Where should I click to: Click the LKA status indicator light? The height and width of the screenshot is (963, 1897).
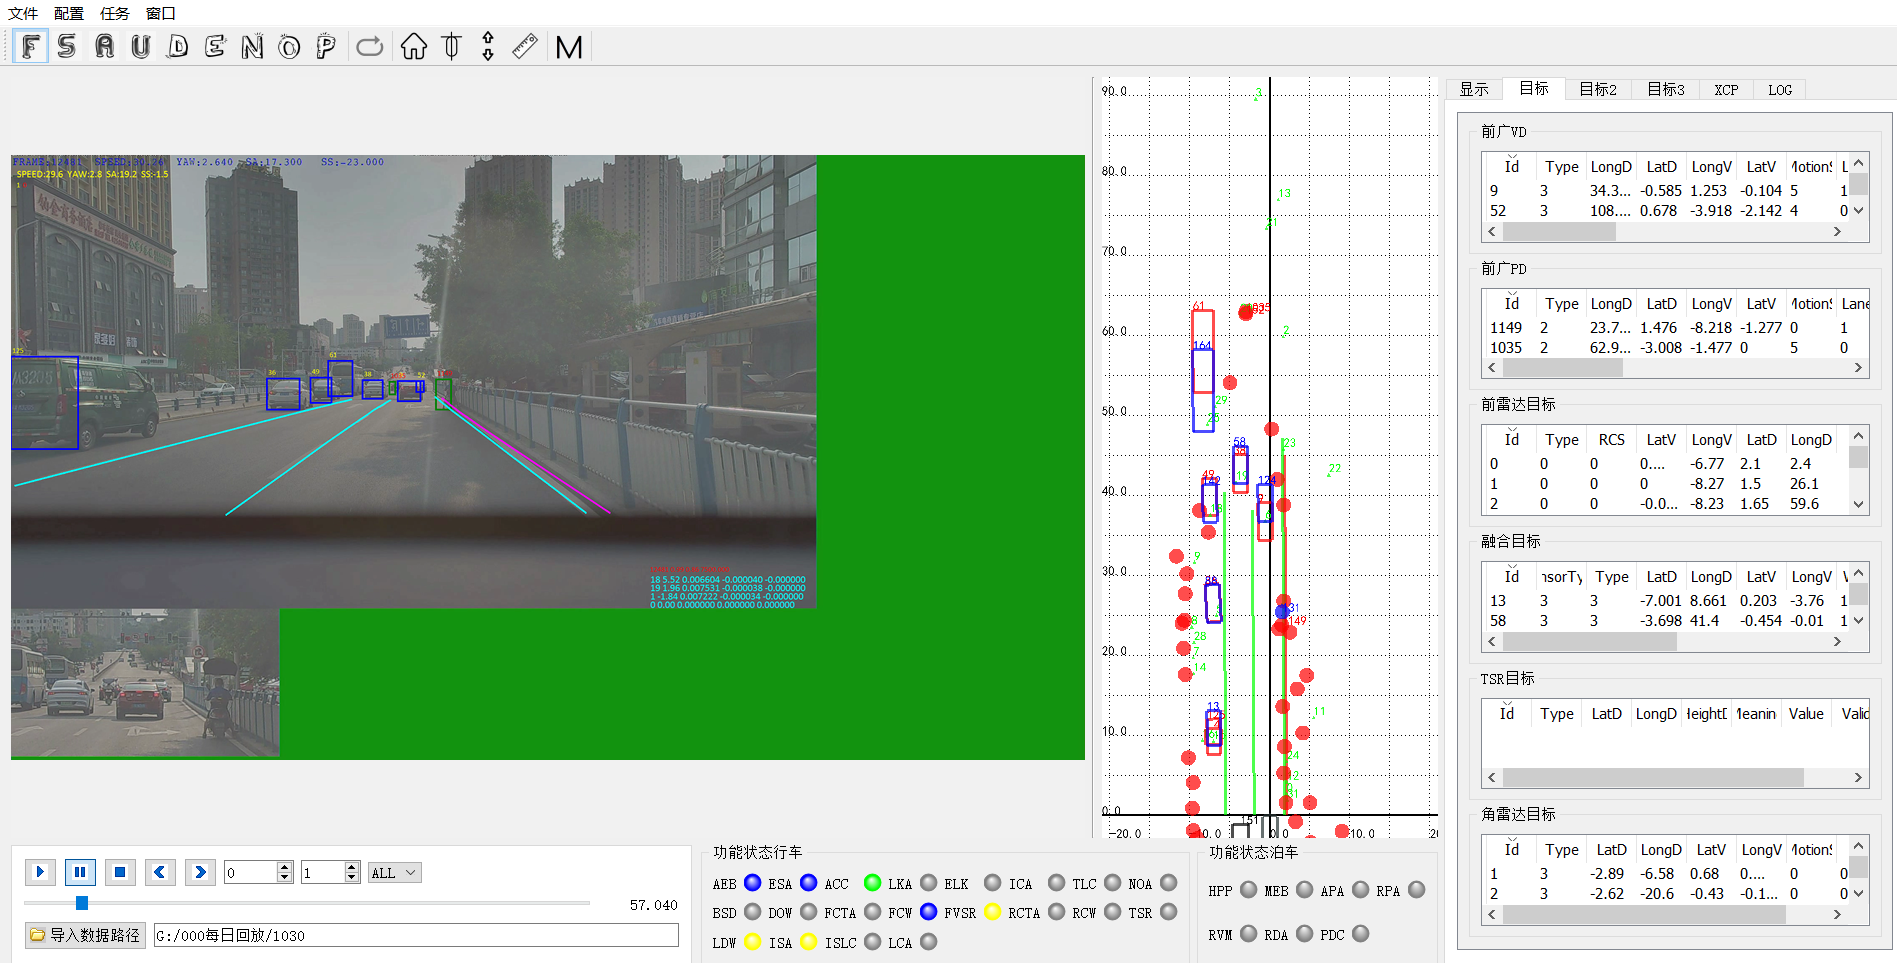tap(929, 883)
